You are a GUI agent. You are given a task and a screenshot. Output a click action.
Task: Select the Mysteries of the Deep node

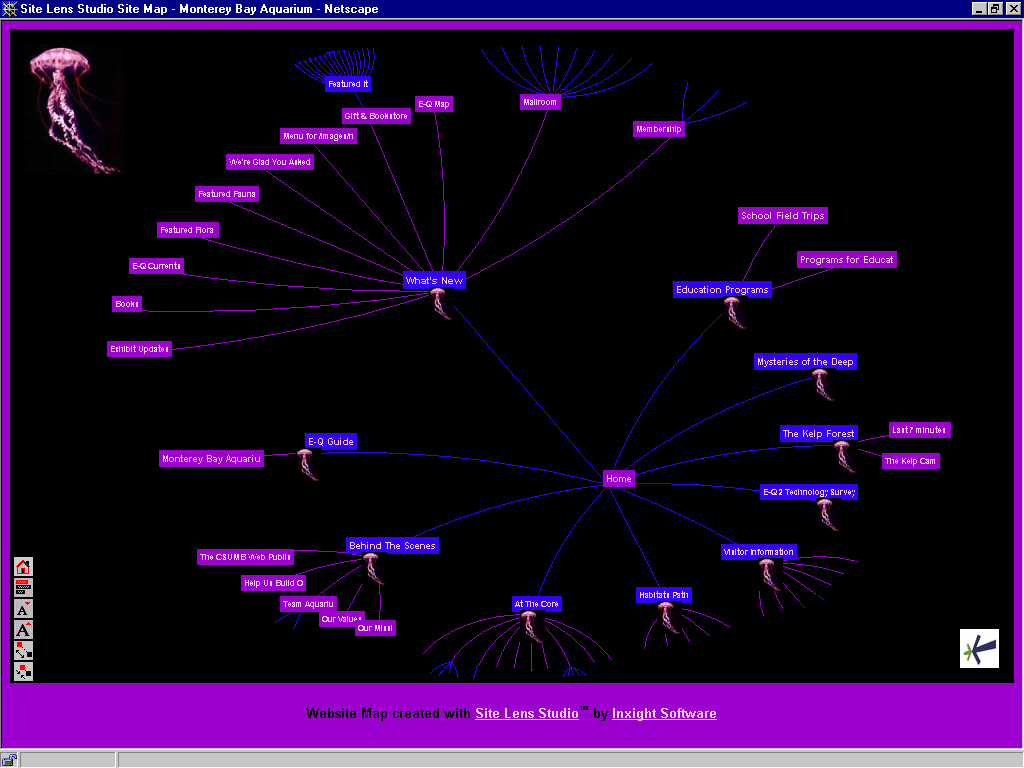click(805, 362)
